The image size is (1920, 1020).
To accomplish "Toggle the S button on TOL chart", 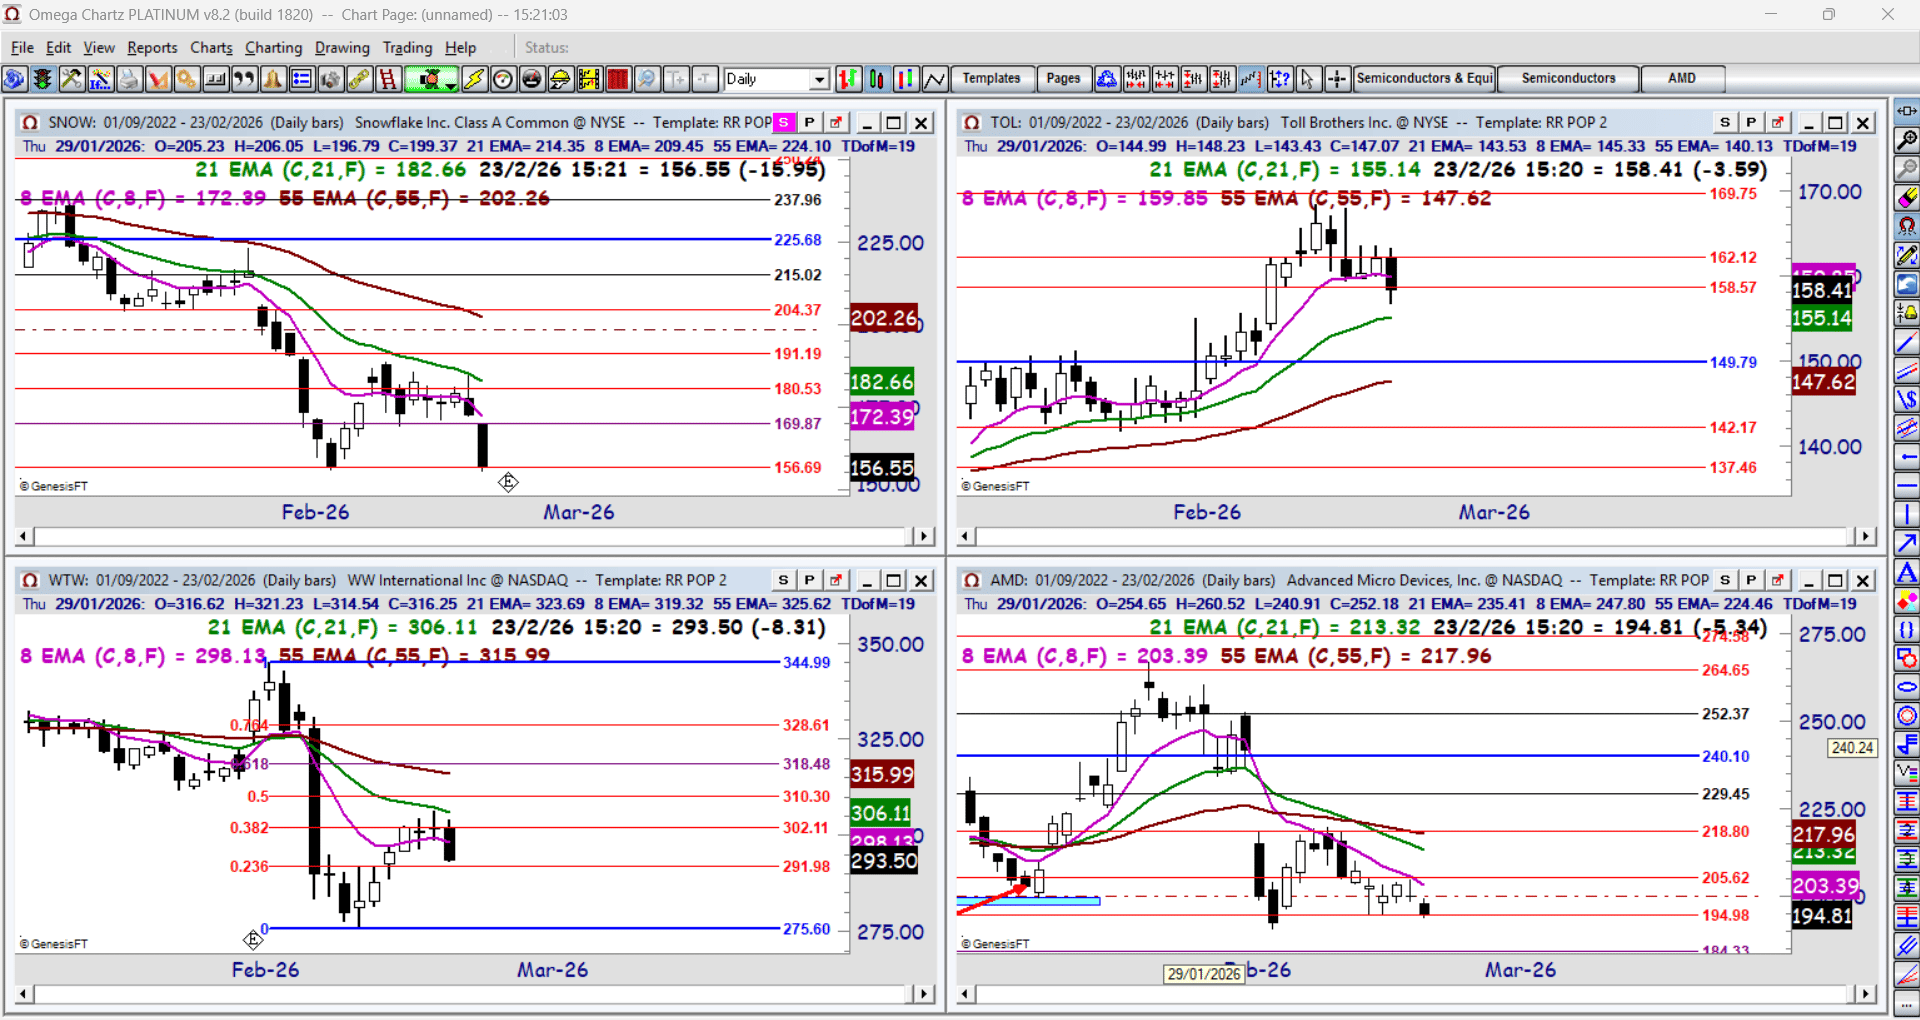I will pyautogui.click(x=1725, y=122).
